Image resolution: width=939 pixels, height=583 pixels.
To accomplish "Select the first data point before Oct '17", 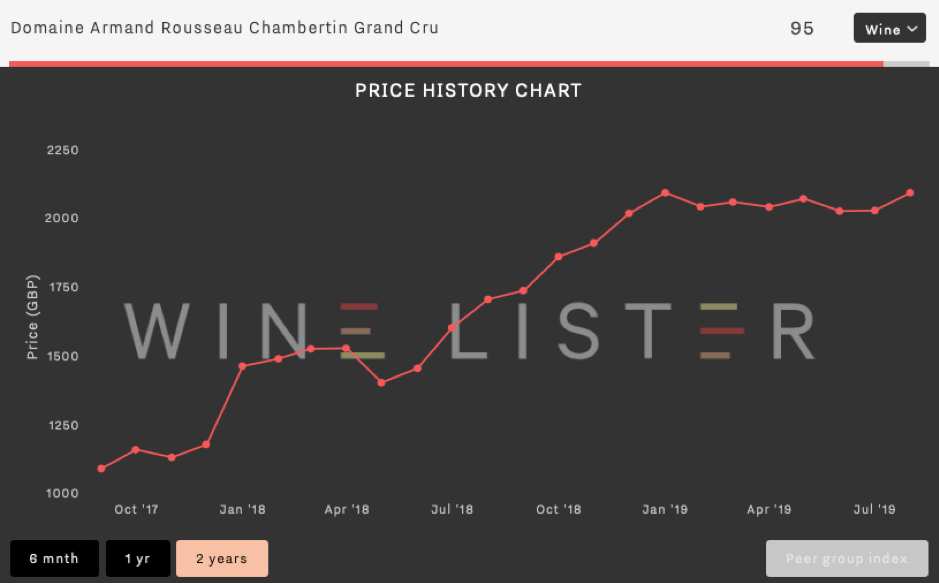I will [101, 469].
